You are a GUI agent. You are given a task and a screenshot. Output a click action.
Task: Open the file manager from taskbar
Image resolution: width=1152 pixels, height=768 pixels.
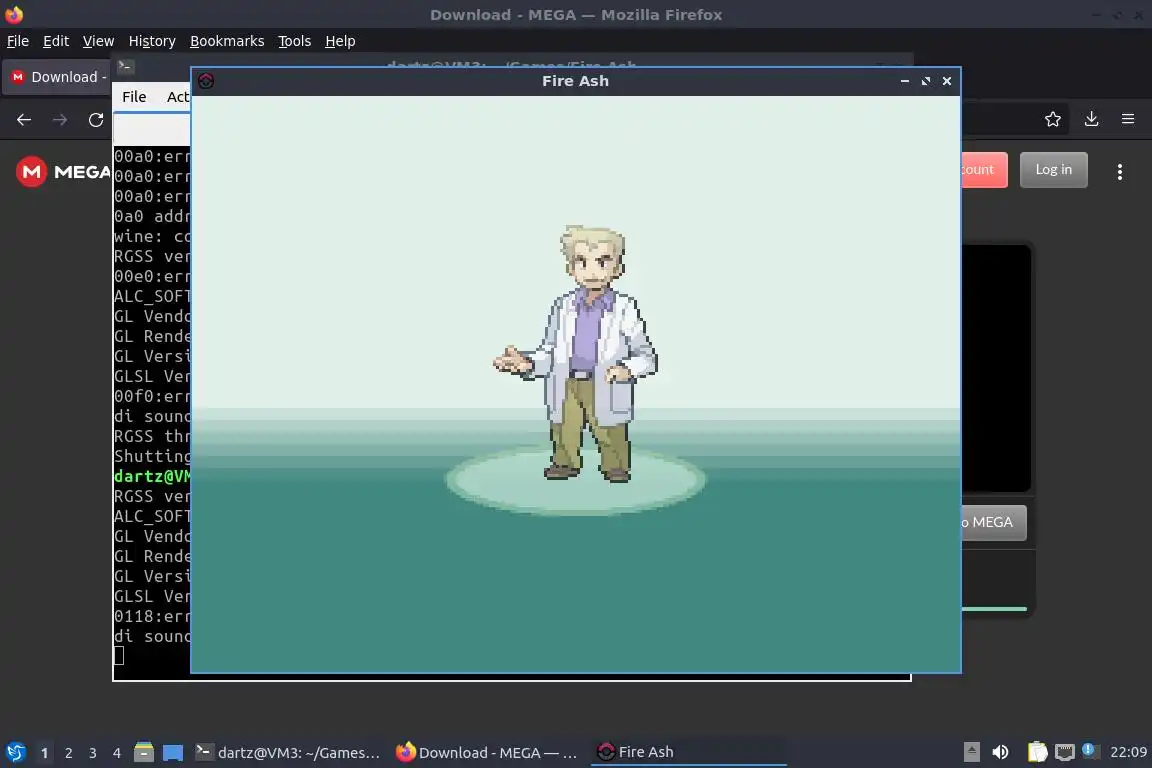[x=144, y=752]
